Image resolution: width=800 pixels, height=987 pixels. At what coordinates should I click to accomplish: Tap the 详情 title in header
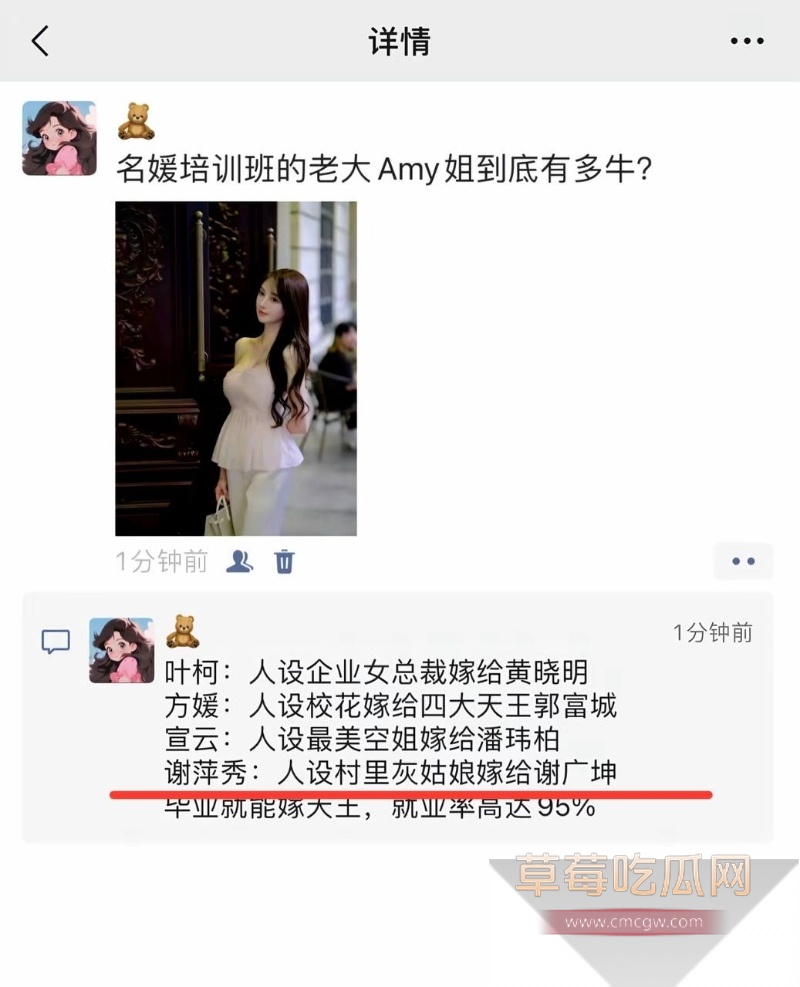pyautogui.click(x=400, y=42)
